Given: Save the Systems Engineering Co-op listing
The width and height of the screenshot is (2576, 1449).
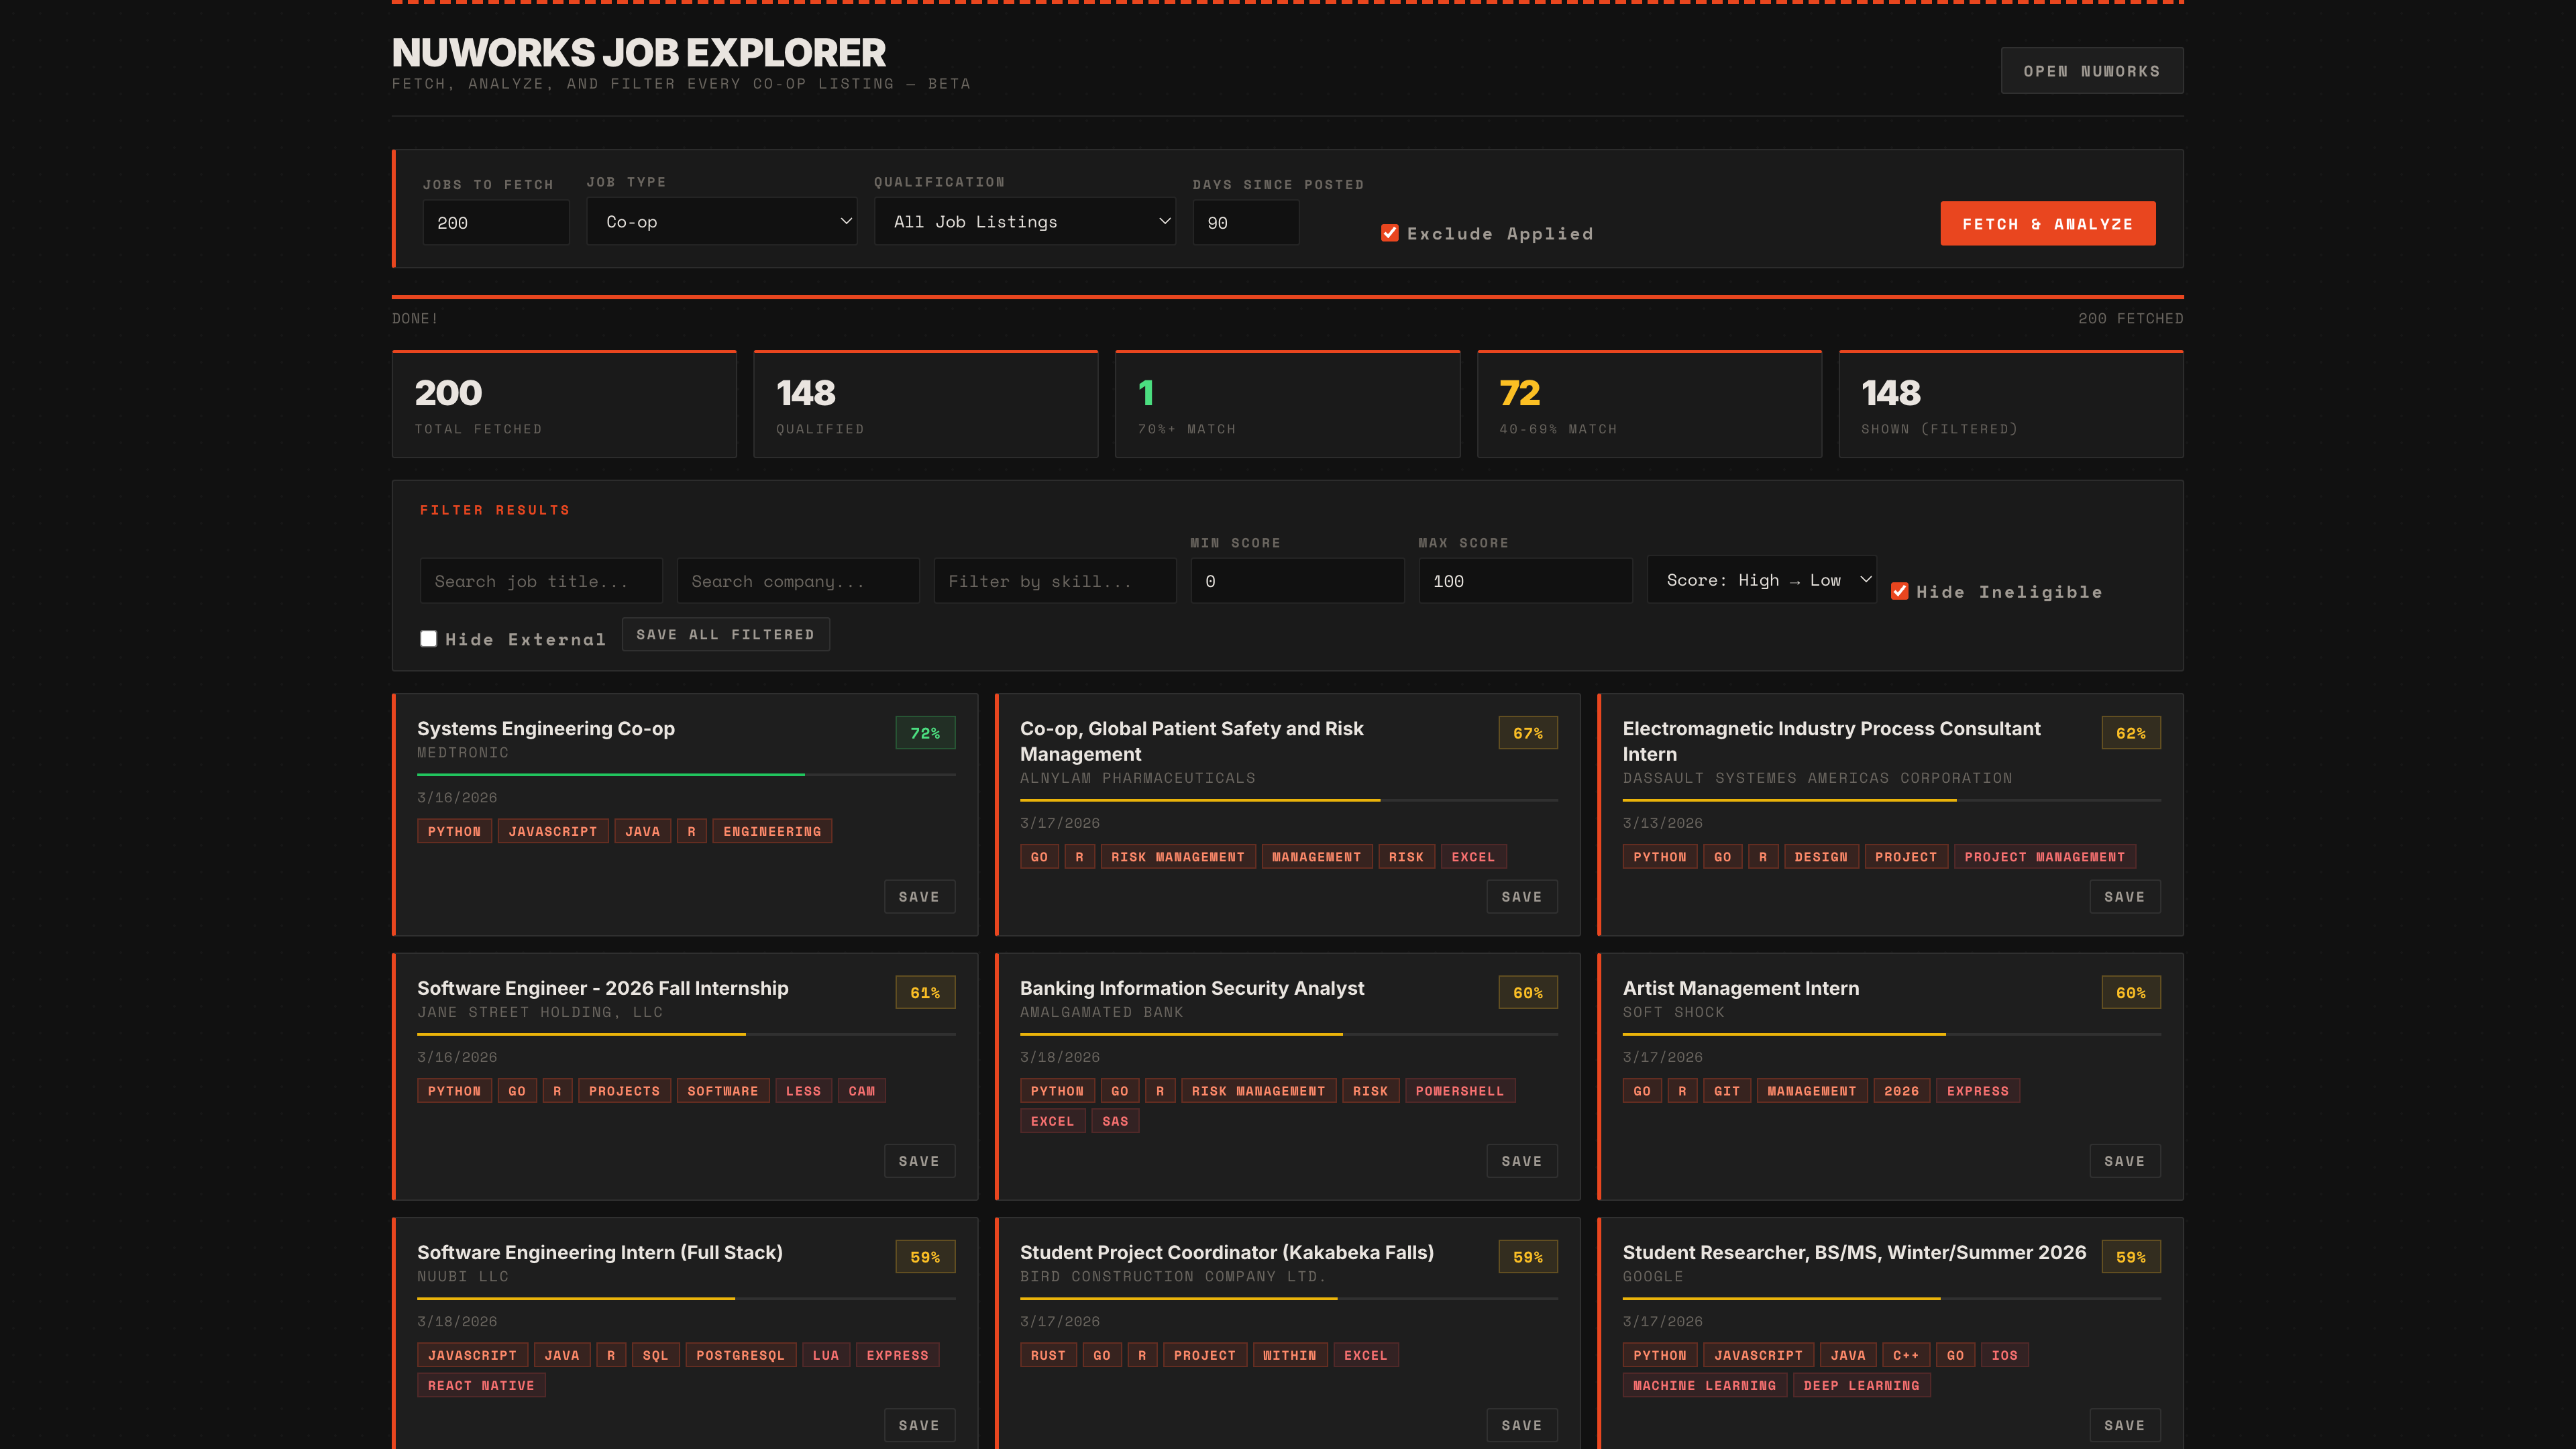Looking at the screenshot, I should click(x=918, y=896).
